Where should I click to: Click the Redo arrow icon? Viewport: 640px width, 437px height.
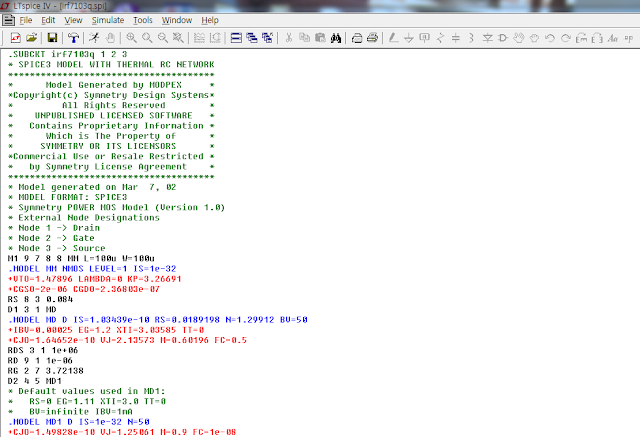click(565, 38)
